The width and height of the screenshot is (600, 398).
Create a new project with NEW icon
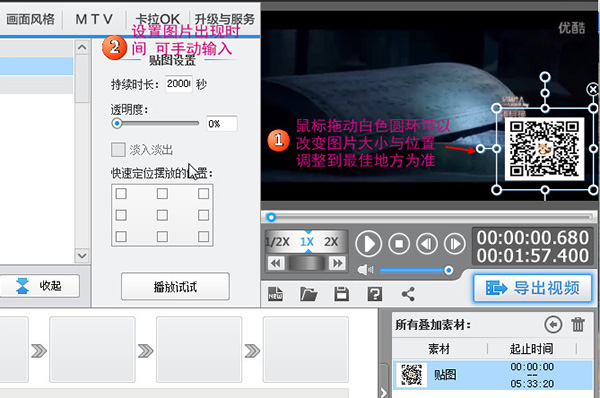(276, 294)
